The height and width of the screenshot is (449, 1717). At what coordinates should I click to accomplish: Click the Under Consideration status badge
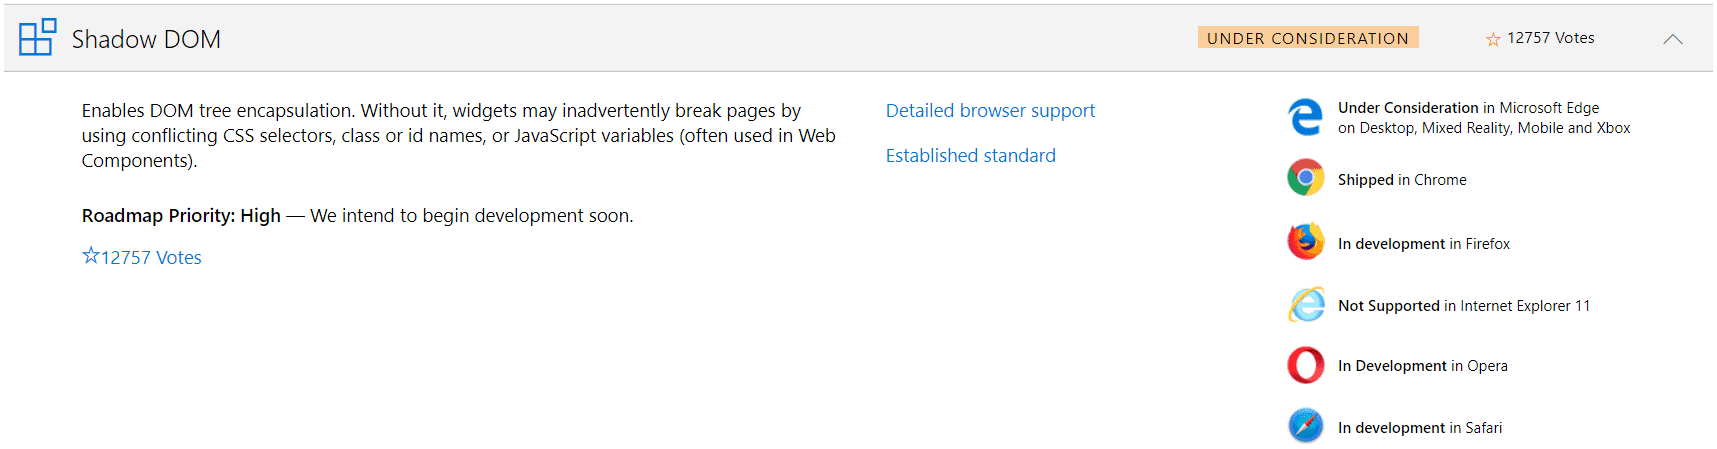click(x=1307, y=38)
